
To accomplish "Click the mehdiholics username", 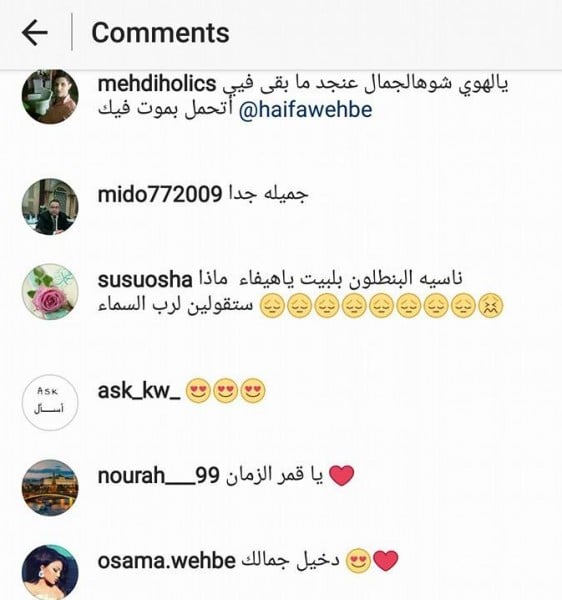I will 157,84.
